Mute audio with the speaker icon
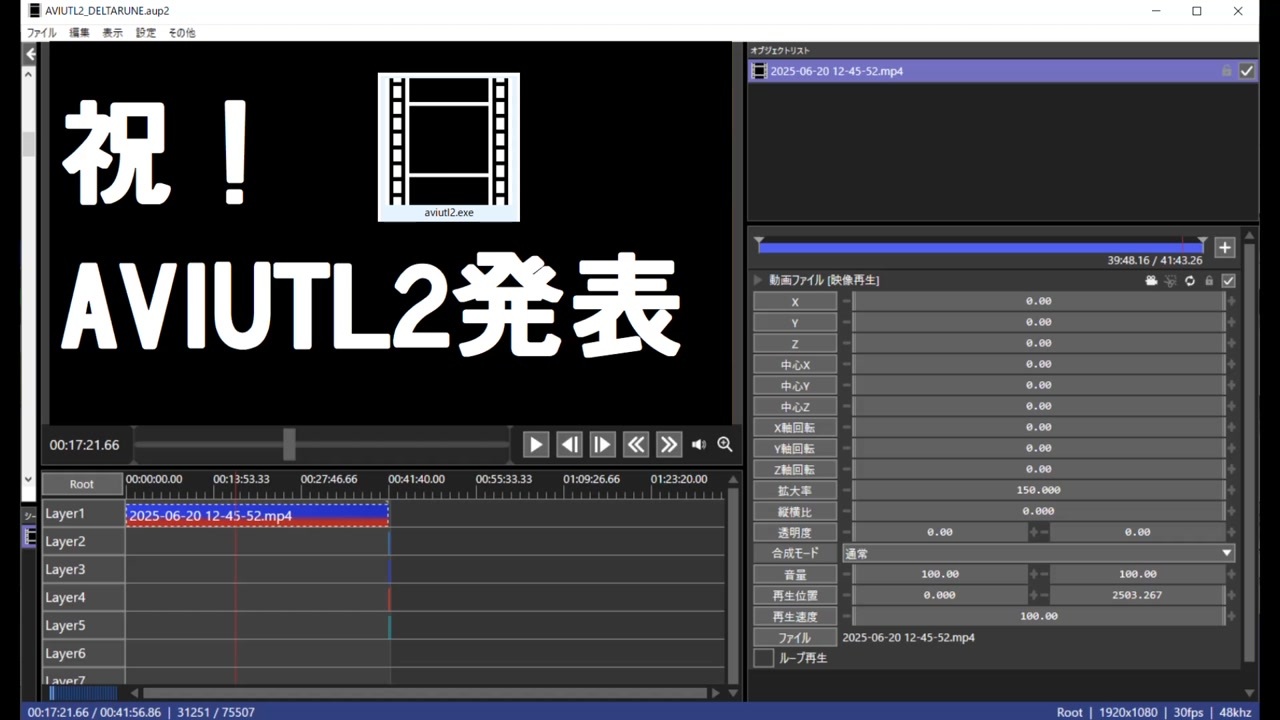This screenshot has width=1280, height=720. point(698,444)
